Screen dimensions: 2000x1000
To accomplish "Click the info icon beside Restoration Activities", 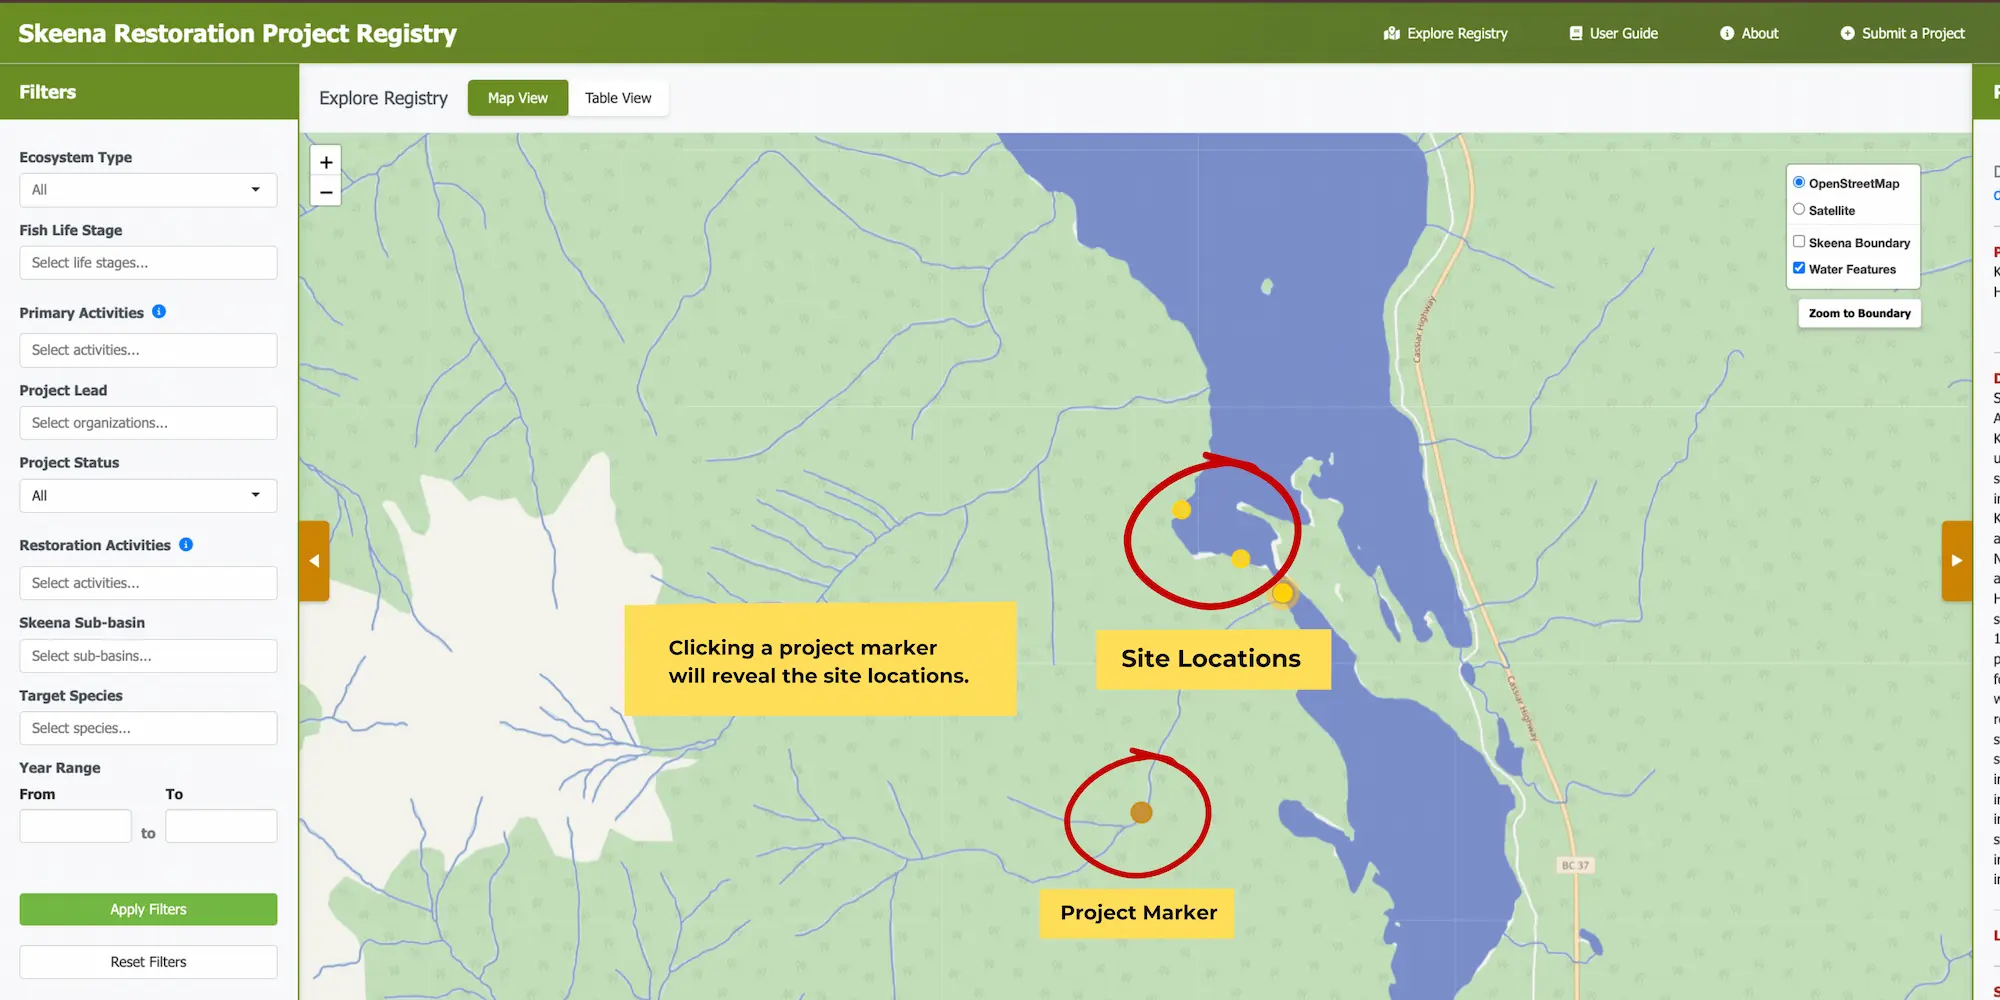I will click(185, 545).
